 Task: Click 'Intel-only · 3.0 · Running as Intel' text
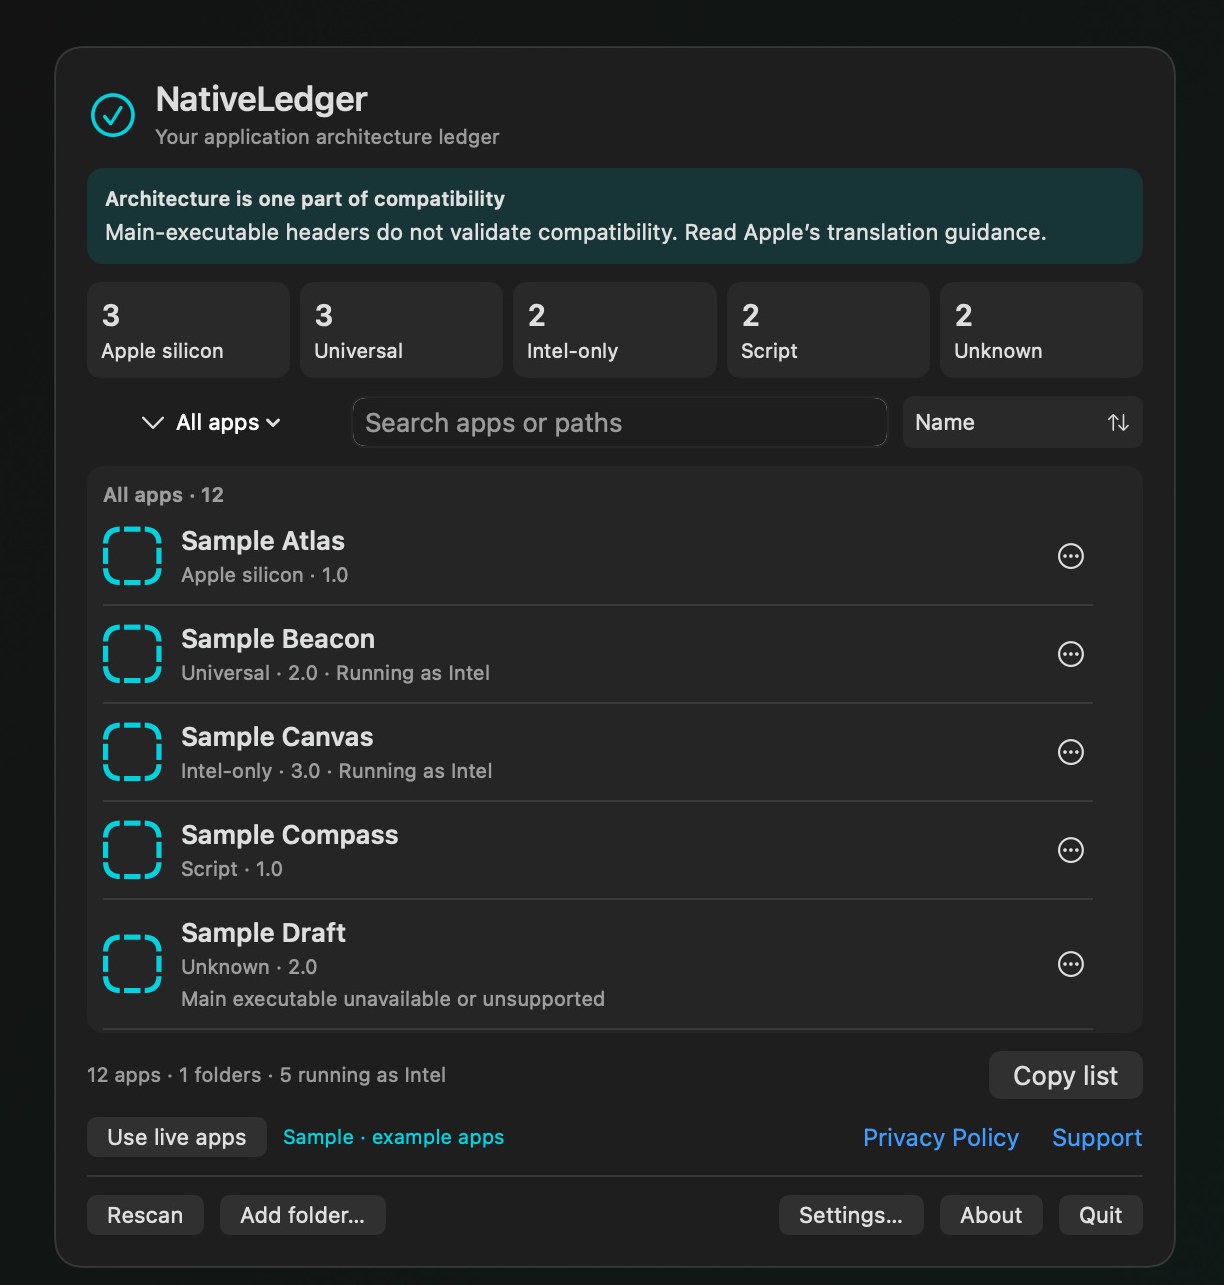(x=336, y=771)
